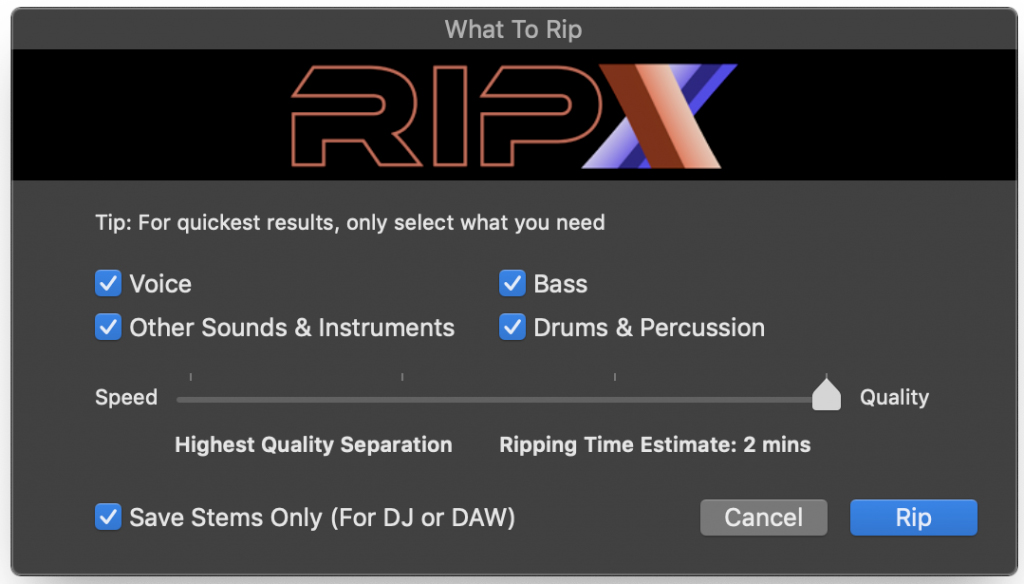Toggle Other Sounds & Instruments checkbox

tap(108, 327)
